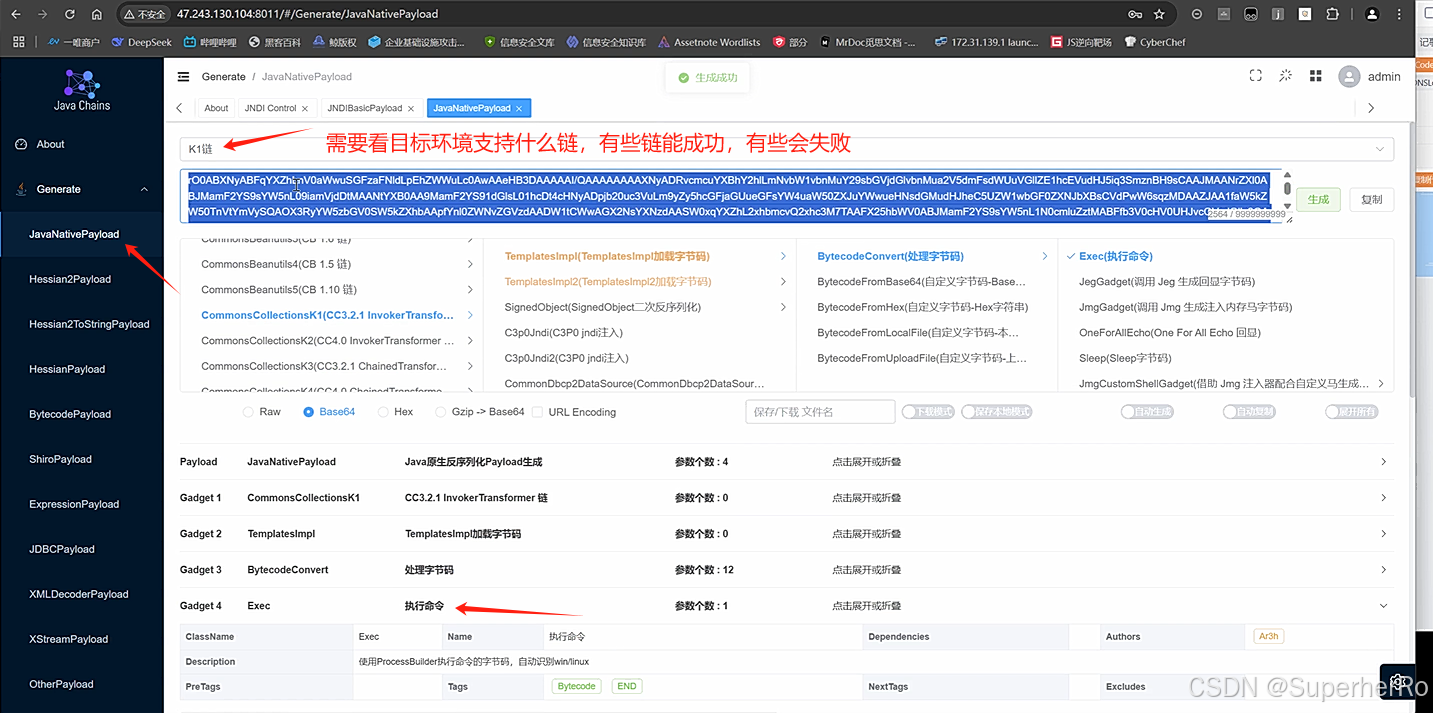Select the Hex output format radio button
This screenshot has height=713, width=1433.
385,411
